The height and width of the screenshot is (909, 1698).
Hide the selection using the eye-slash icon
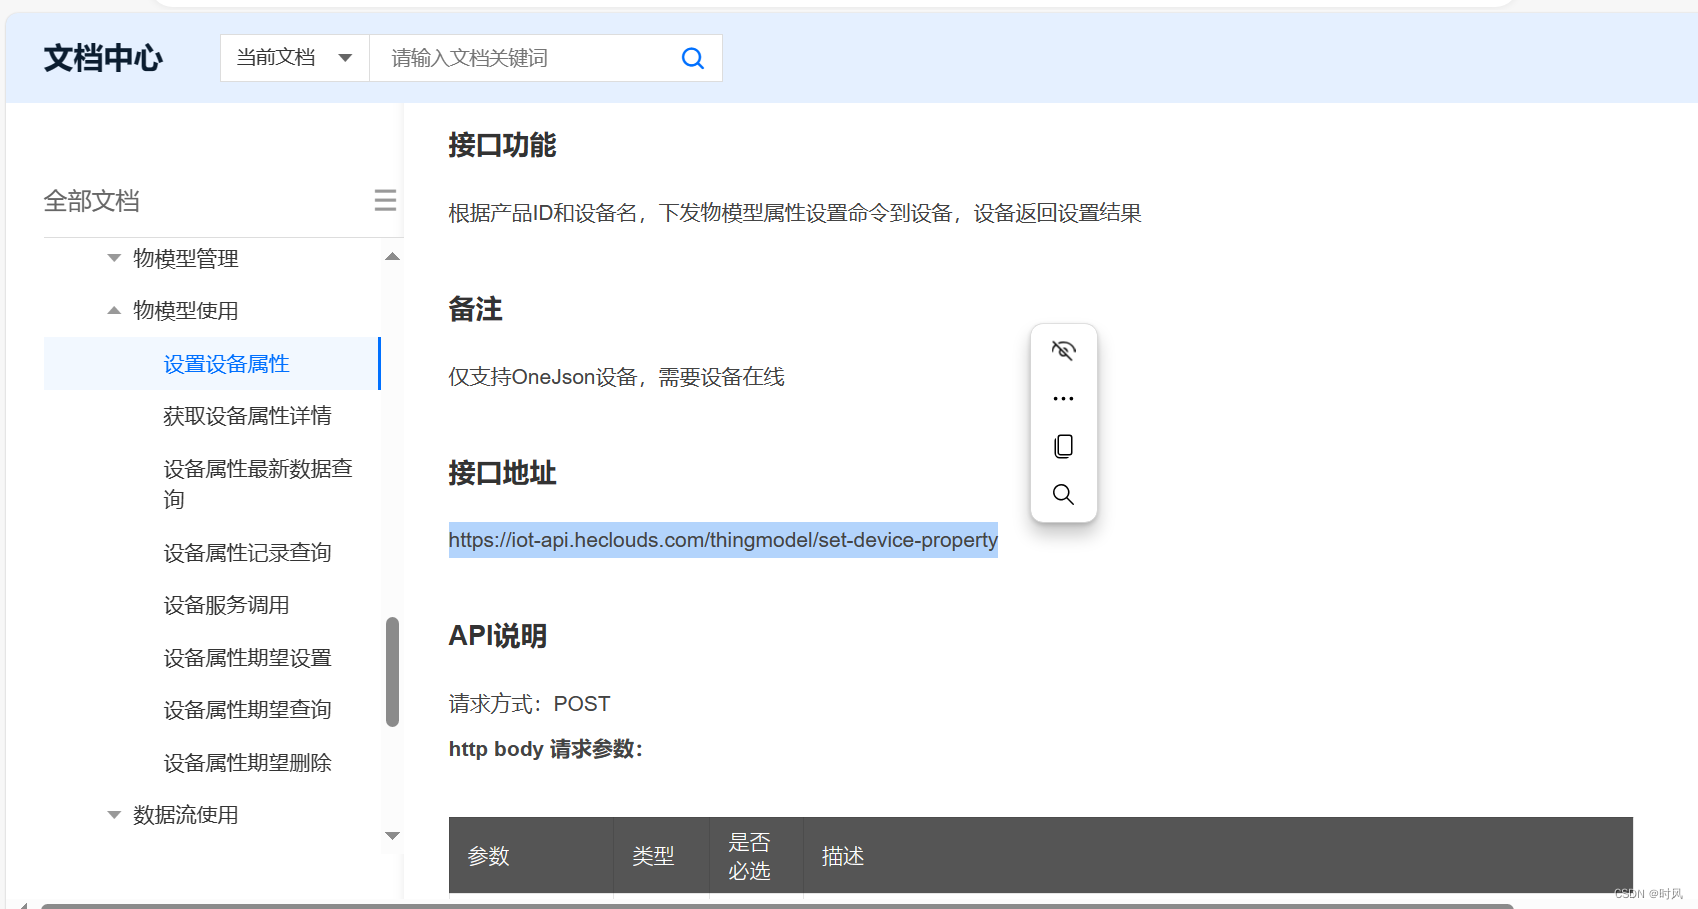tap(1063, 350)
